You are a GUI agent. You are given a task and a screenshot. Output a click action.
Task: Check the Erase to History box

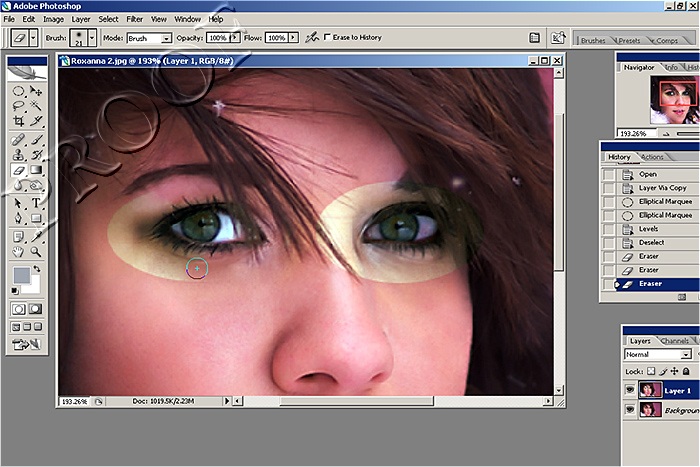pyautogui.click(x=327, y=37)
